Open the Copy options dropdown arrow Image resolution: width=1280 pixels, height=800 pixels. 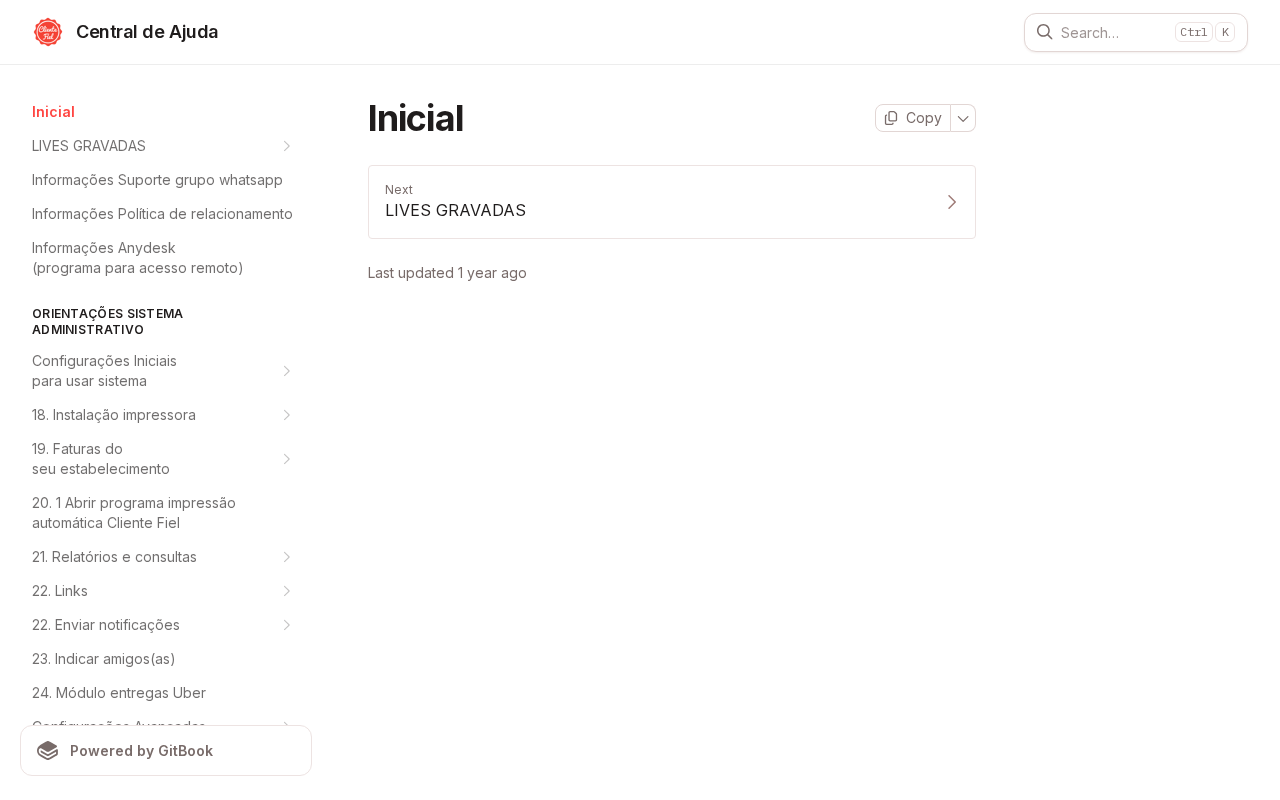pos(963,118)
